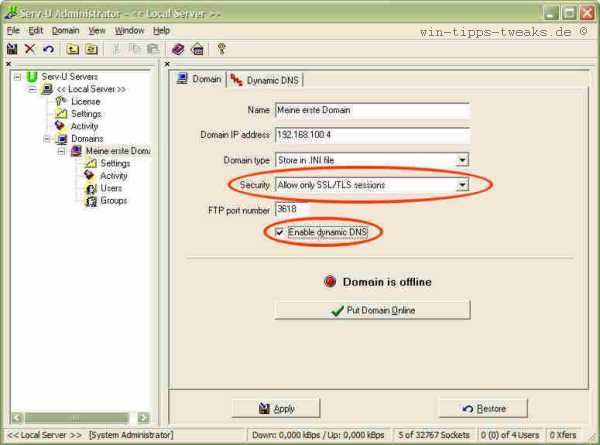600x445 pixels.
Task: Click the Name input field
Action: tap(372, 110)
